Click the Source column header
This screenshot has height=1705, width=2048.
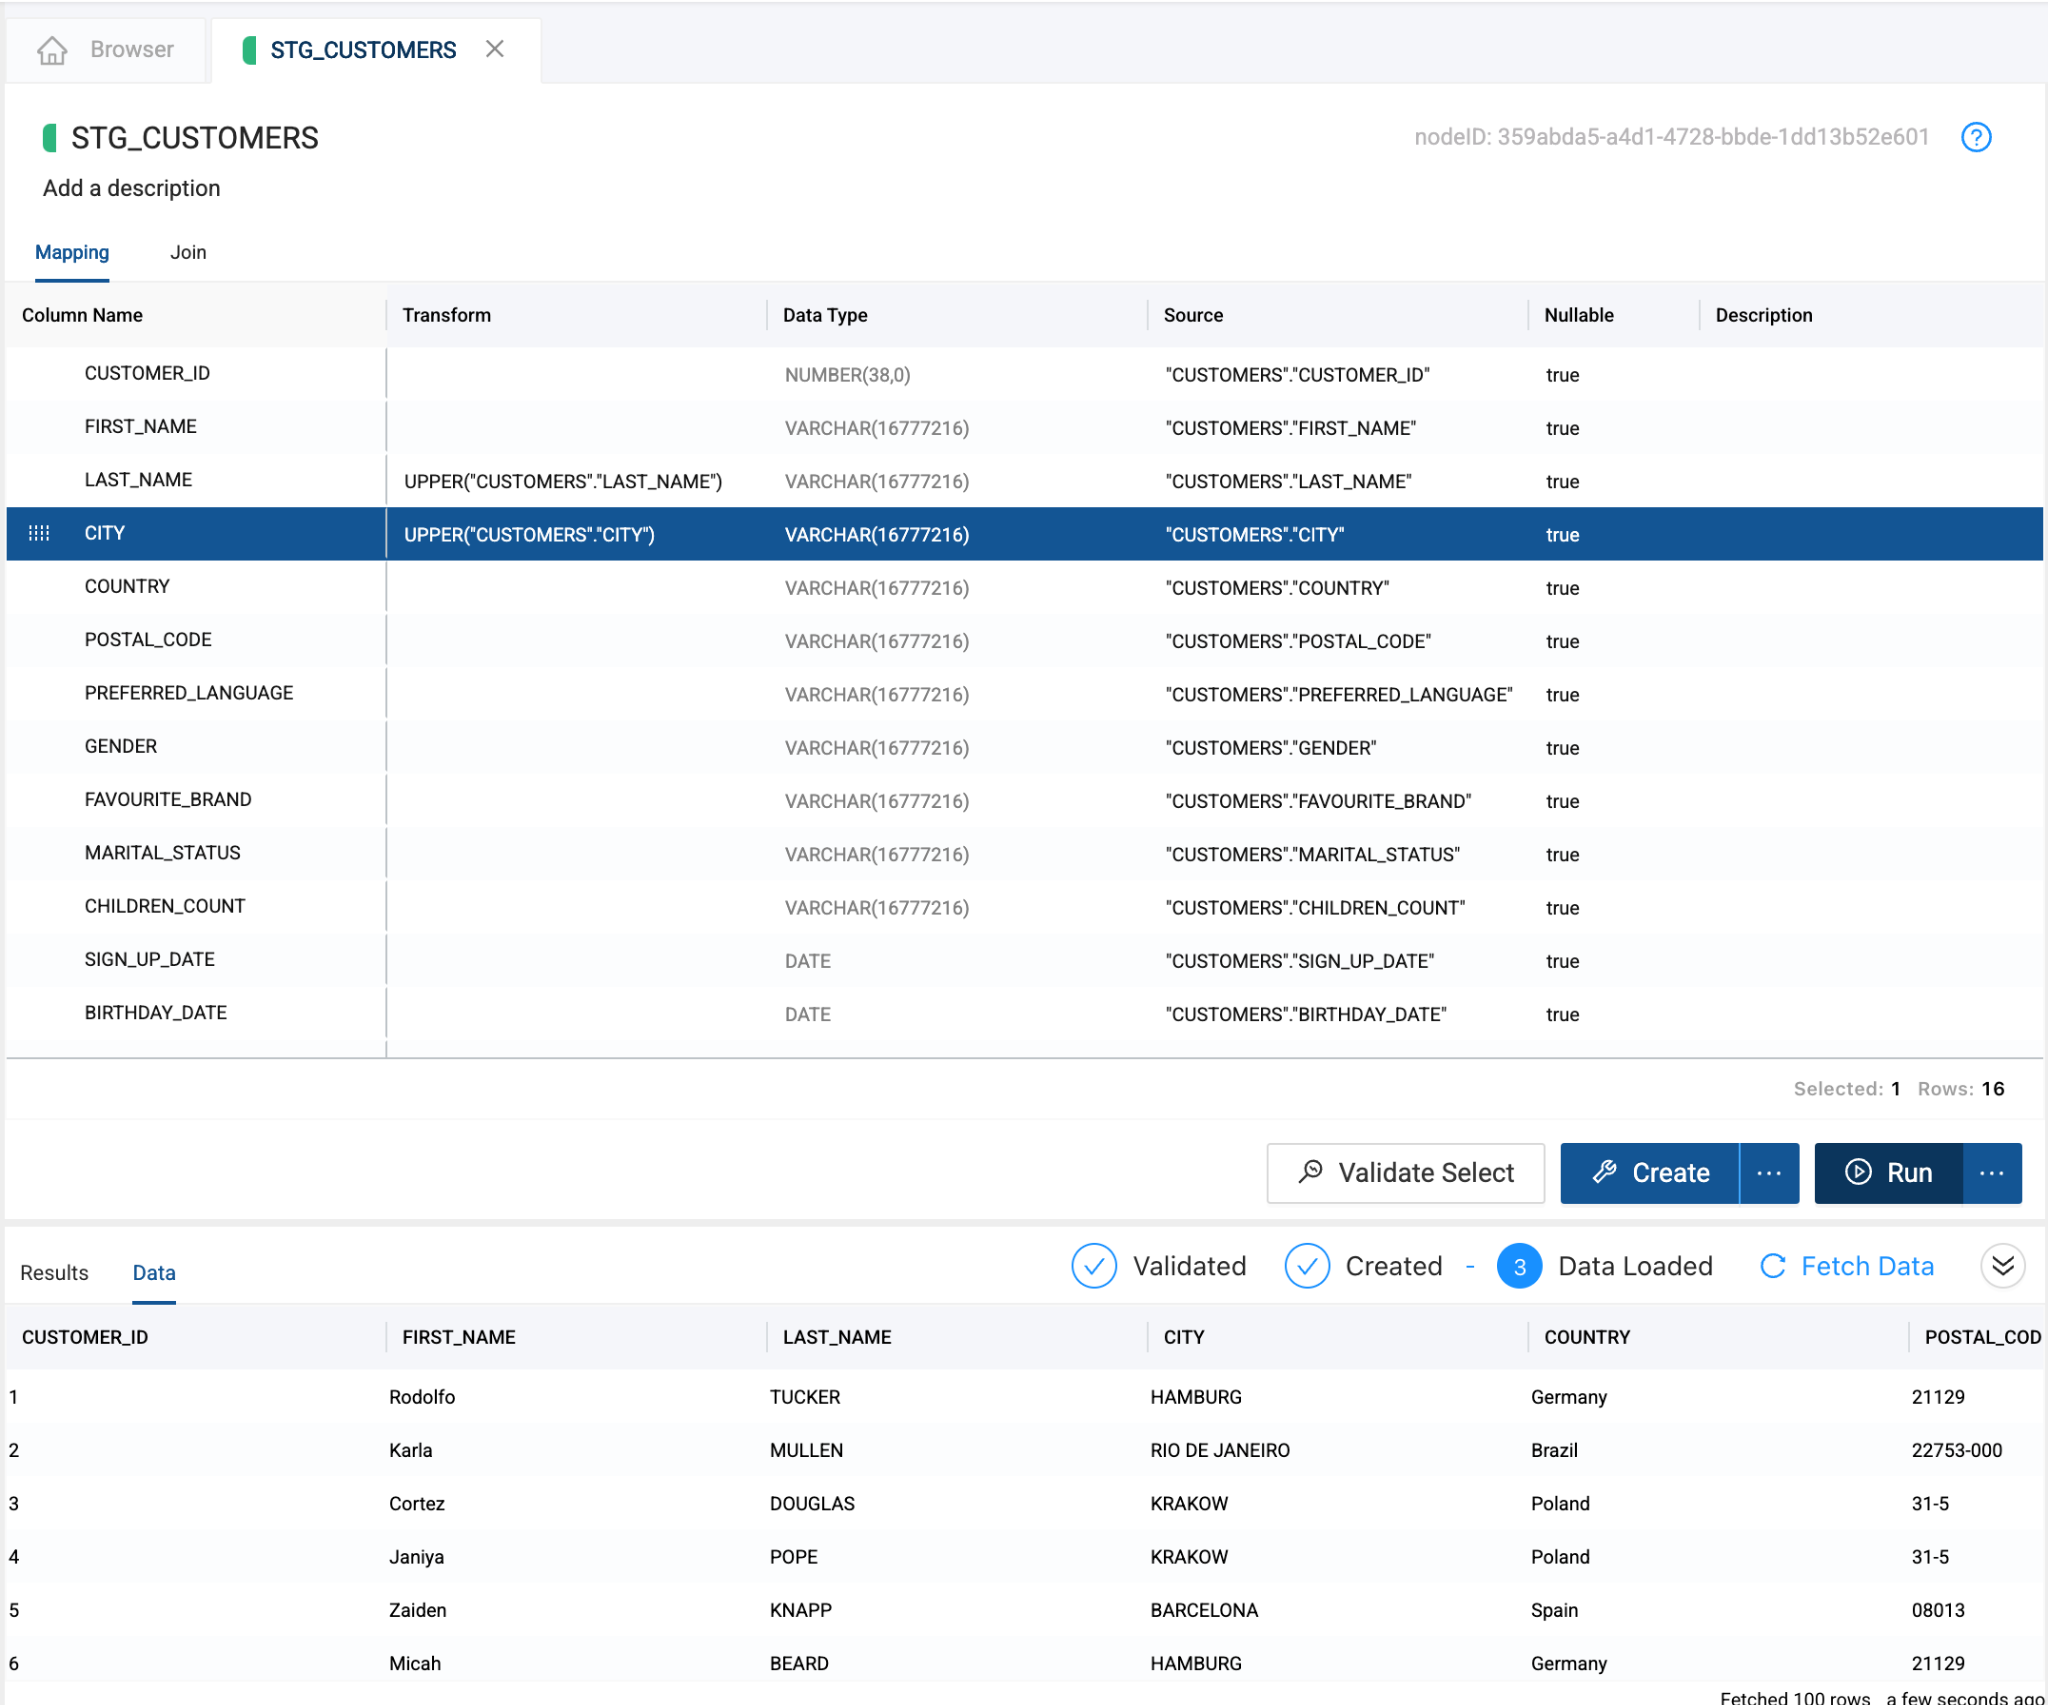pyautogui.click(x=1193, y=315)
